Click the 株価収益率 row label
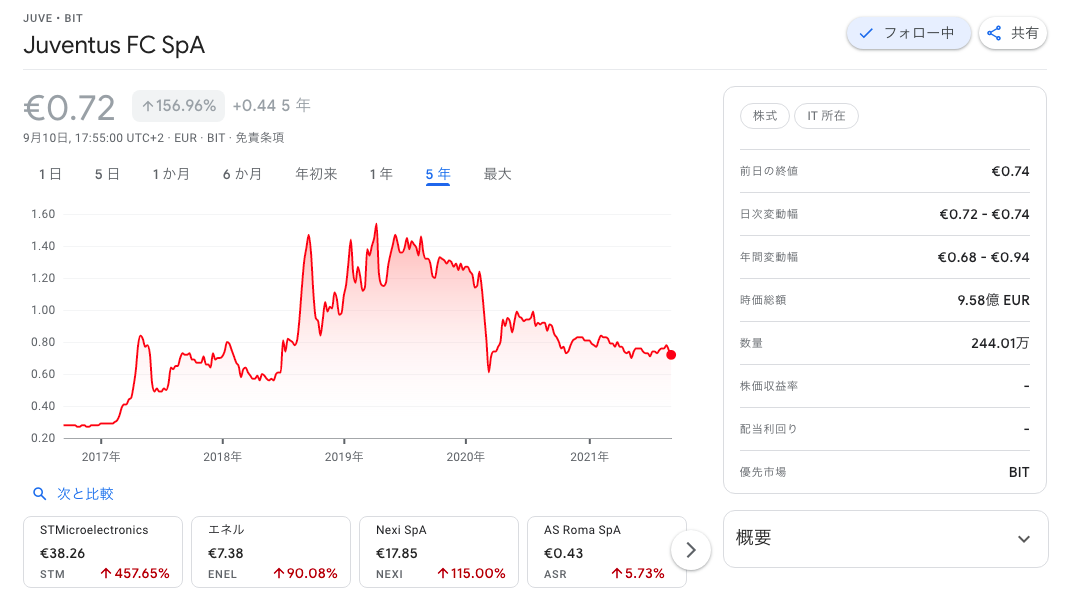The width and height of the screenshot is (1074, 597). pos(769,386)
